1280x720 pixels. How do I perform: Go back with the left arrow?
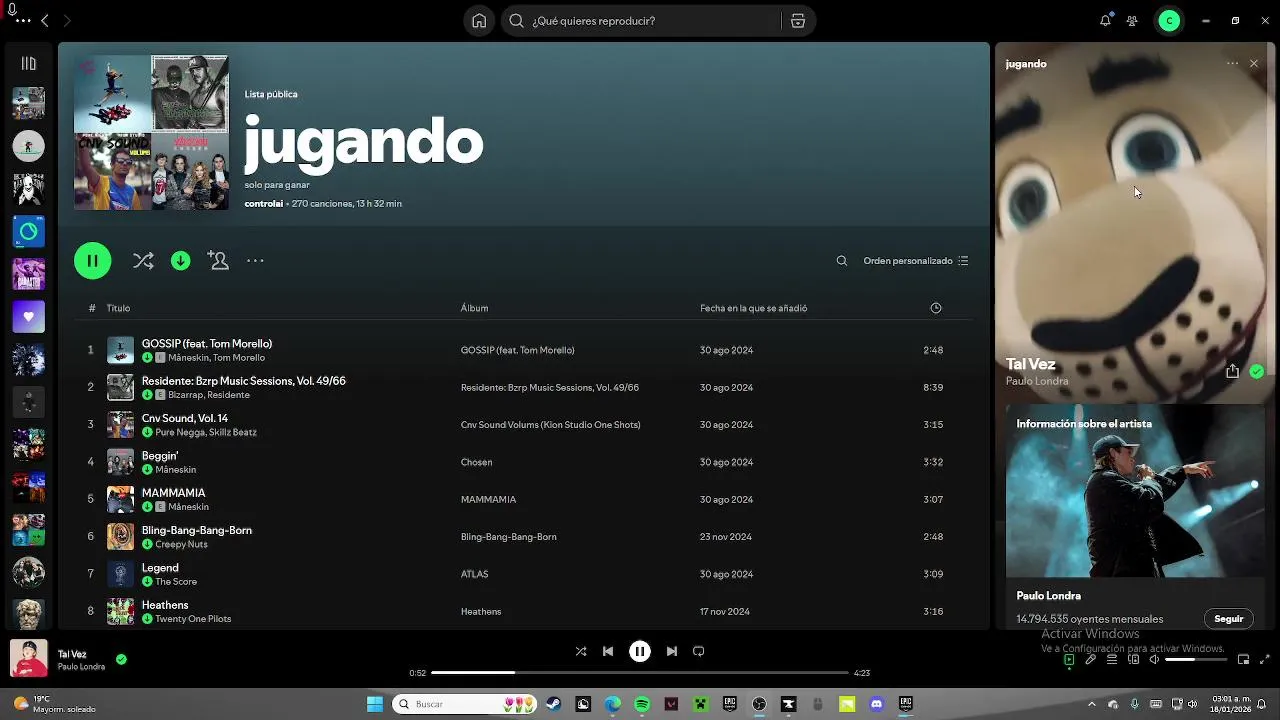coord(44,21)
